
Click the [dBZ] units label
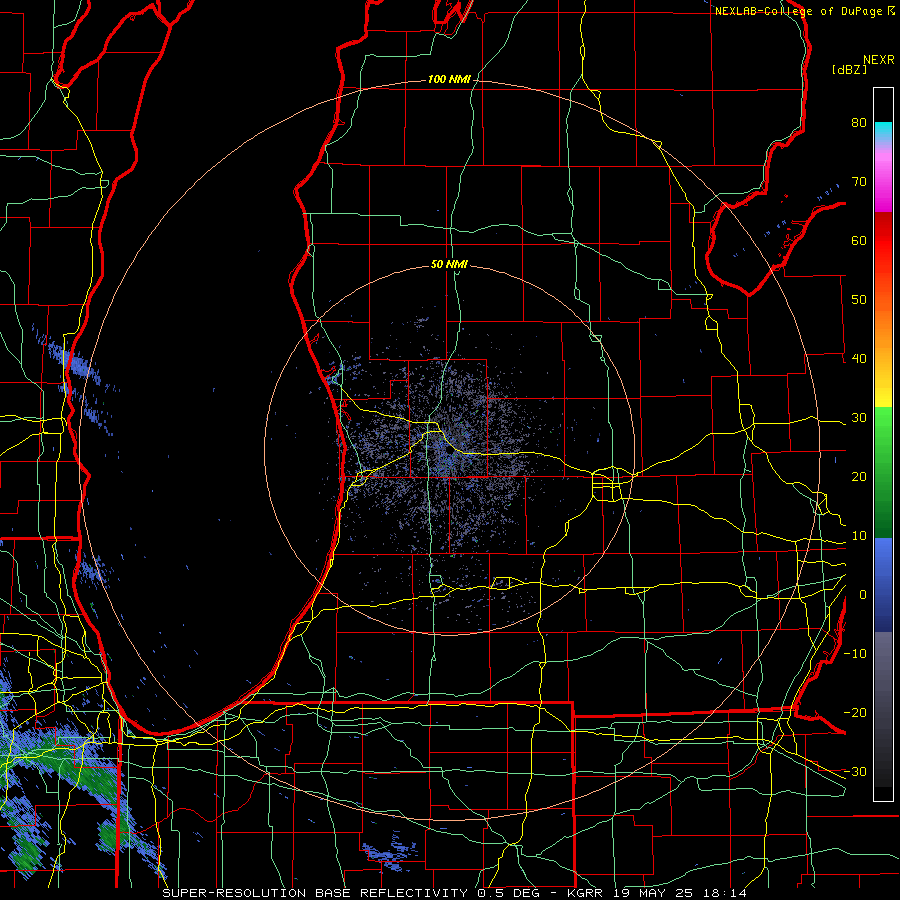pos(849,69)
